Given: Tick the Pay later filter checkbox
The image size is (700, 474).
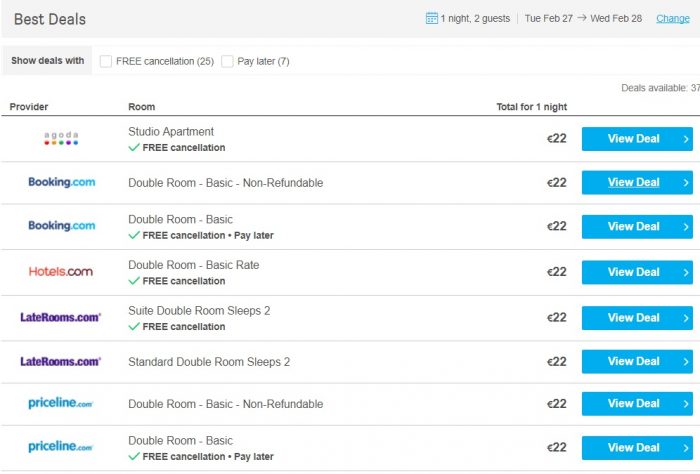Looking at the screenshot, I should pyautogui.click(x=227, y=61).
